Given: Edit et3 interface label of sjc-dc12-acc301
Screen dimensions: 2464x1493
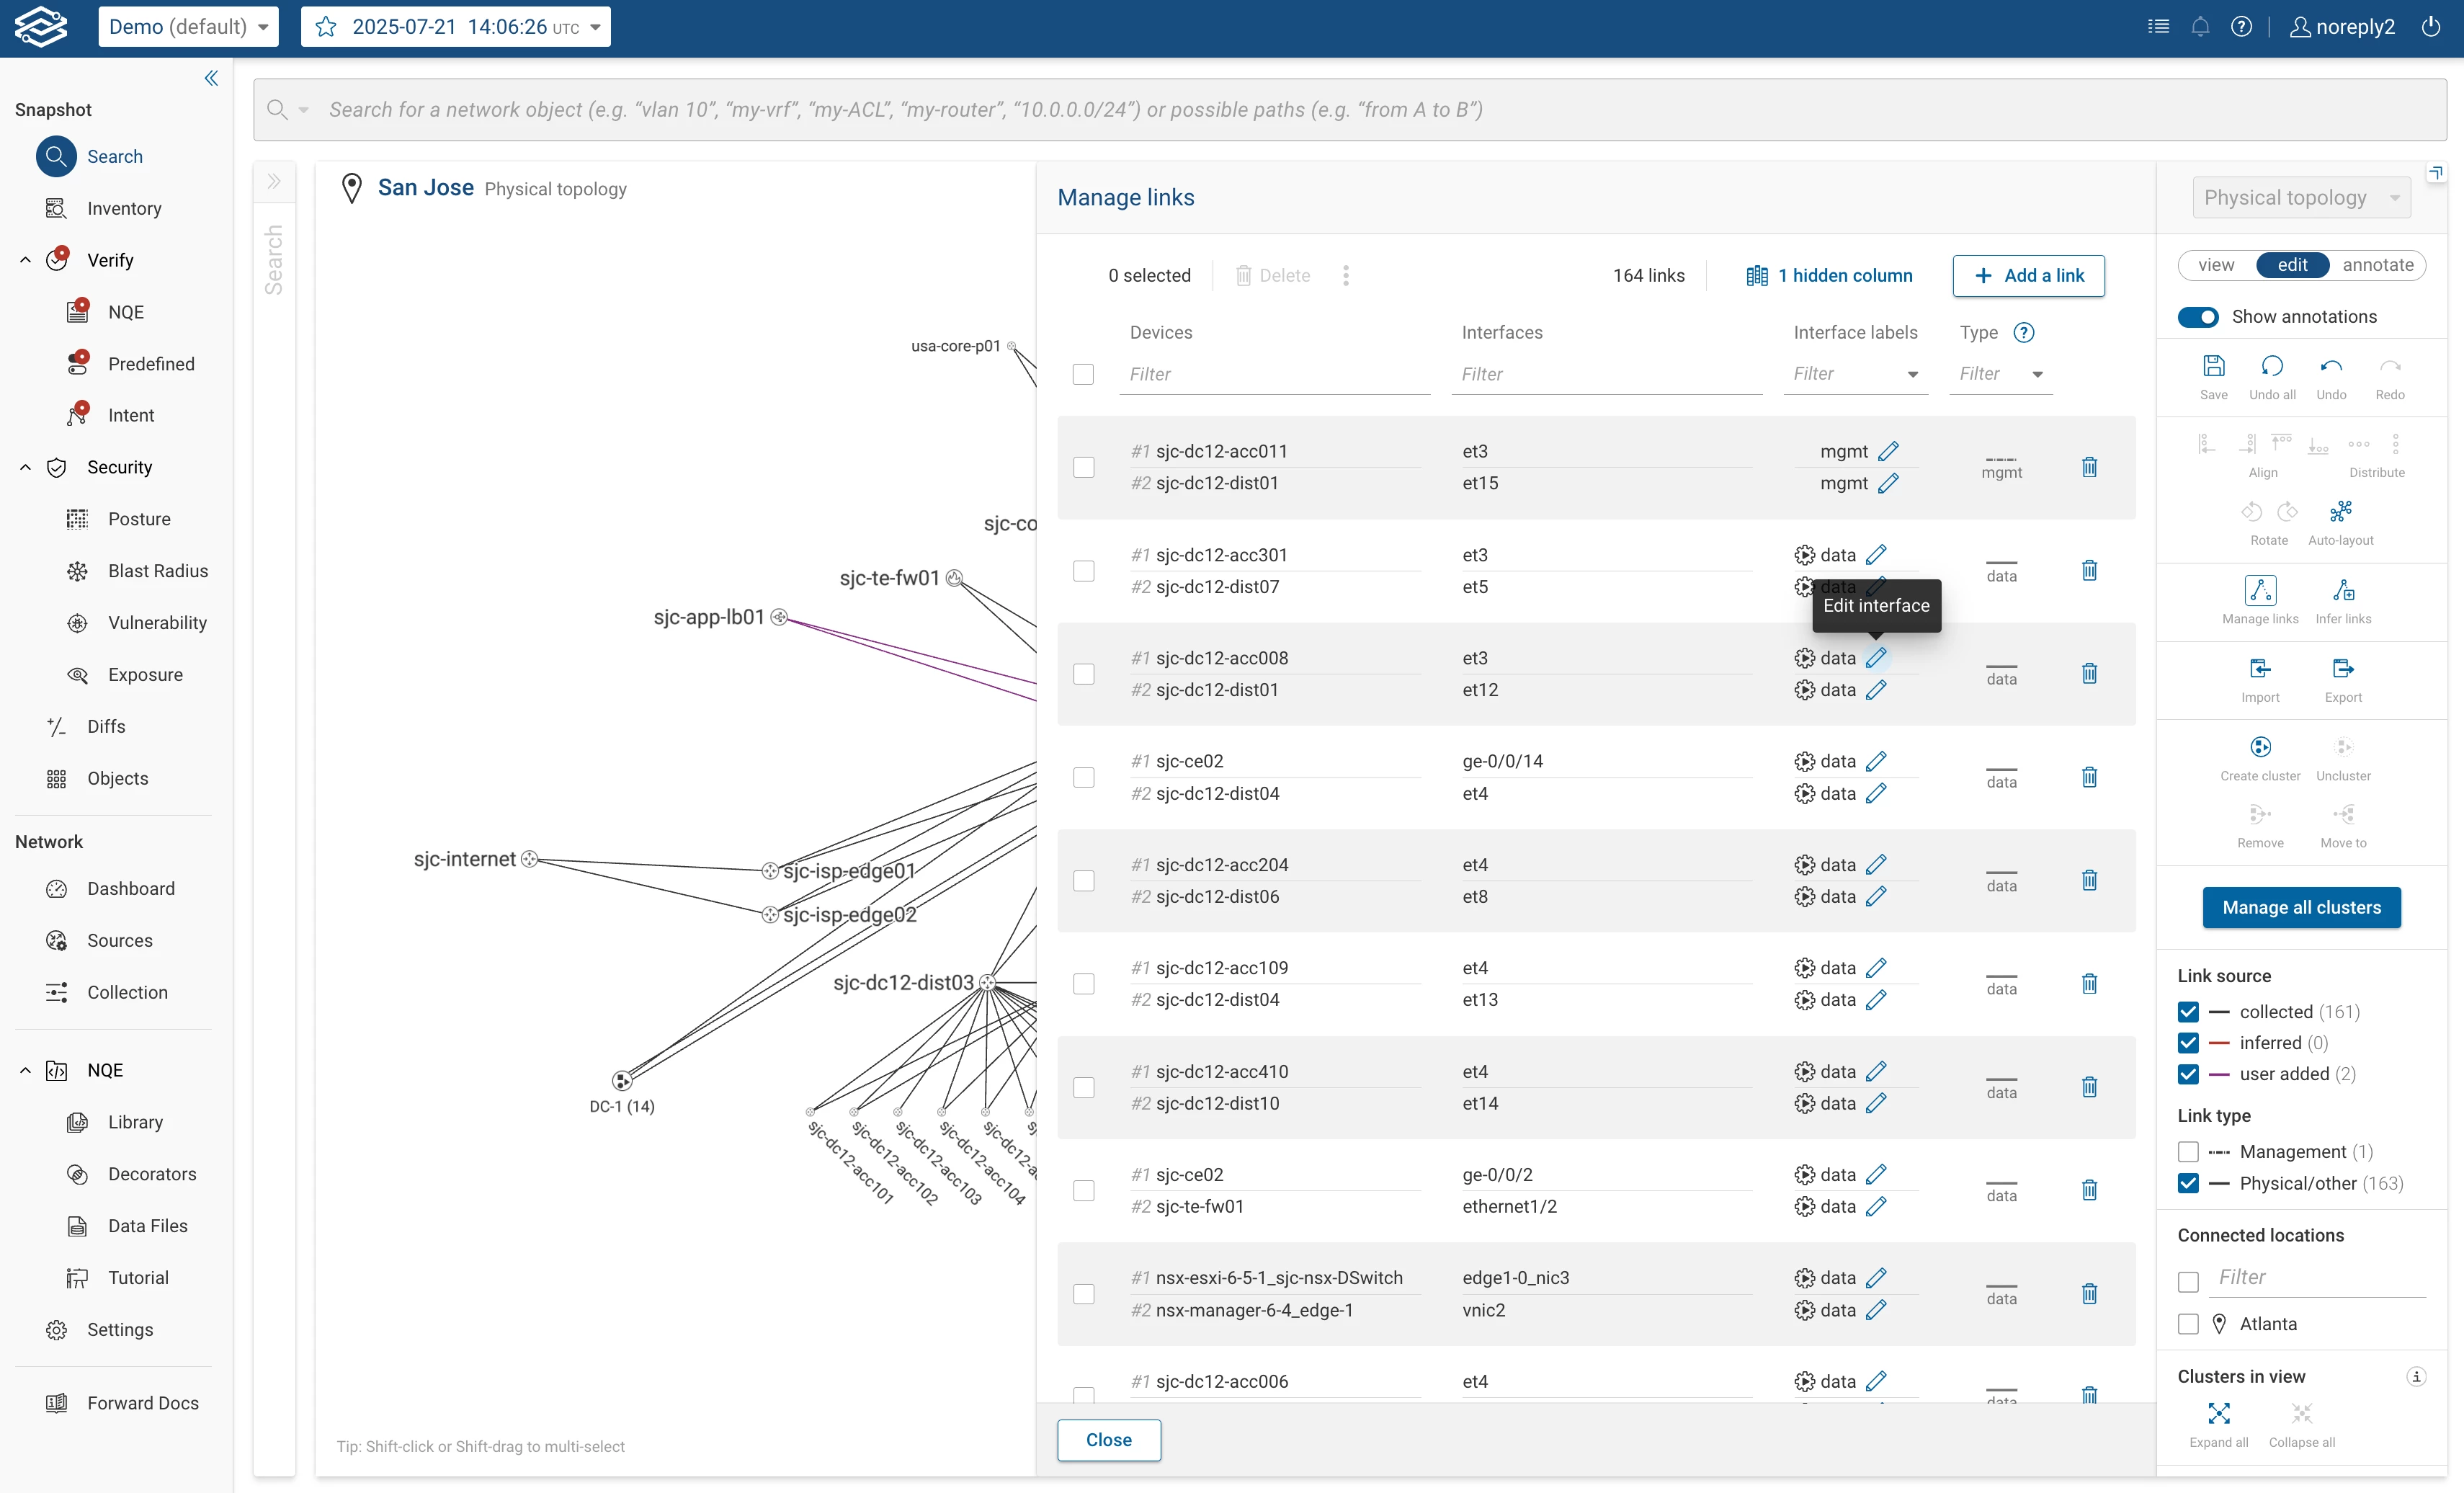Looking at the screenshot, I should pyautogui.click(x=1876, y=555).
